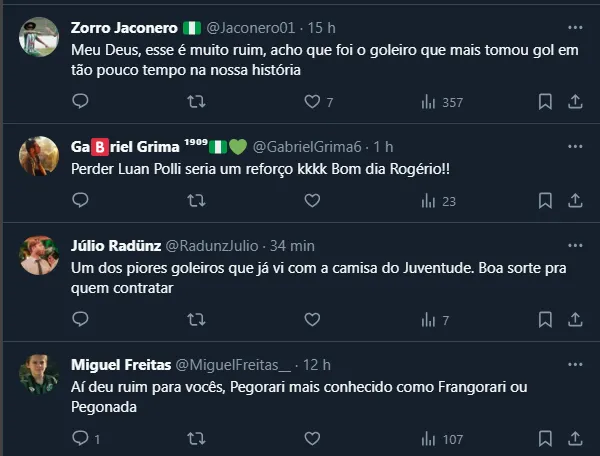The image size is (600, 456).
Task: Open Miguel Freitas's avatar picture
Action: pos(38,373)
